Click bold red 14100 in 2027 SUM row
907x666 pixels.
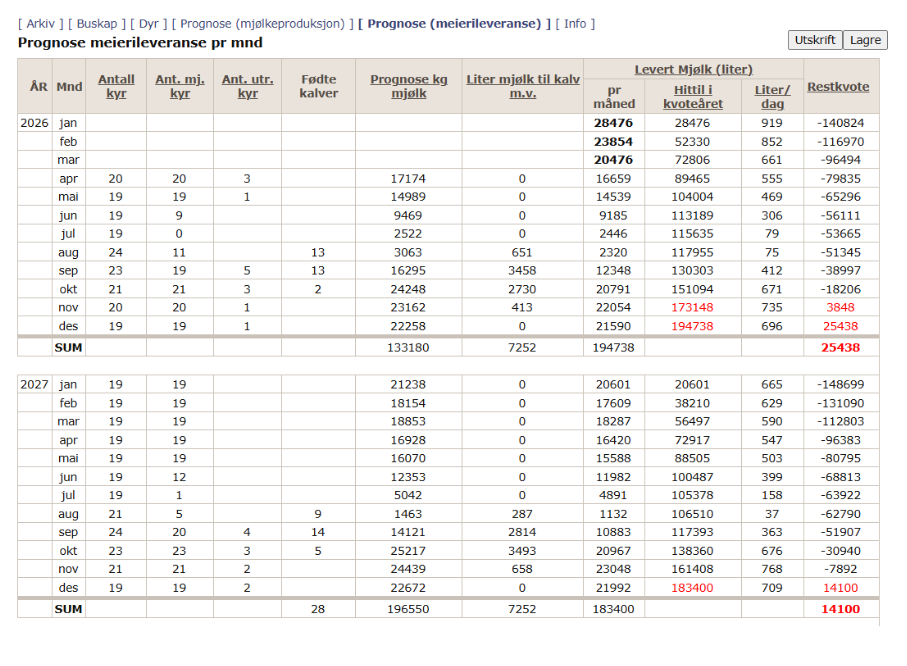tap(839, 609)
